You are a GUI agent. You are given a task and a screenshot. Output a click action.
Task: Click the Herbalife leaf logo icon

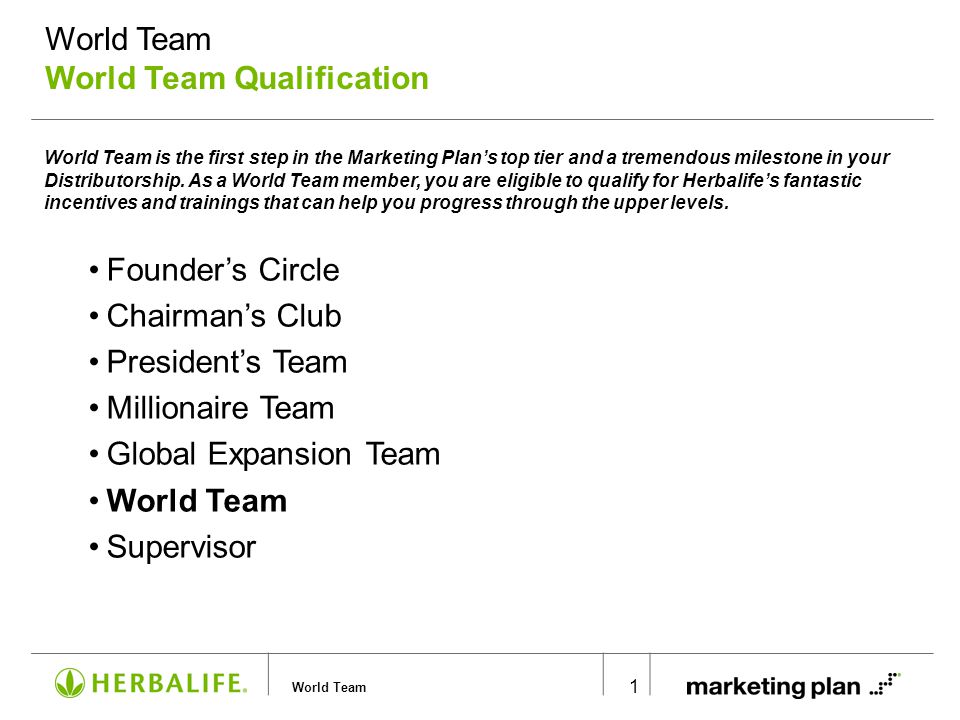pos(69,683)
